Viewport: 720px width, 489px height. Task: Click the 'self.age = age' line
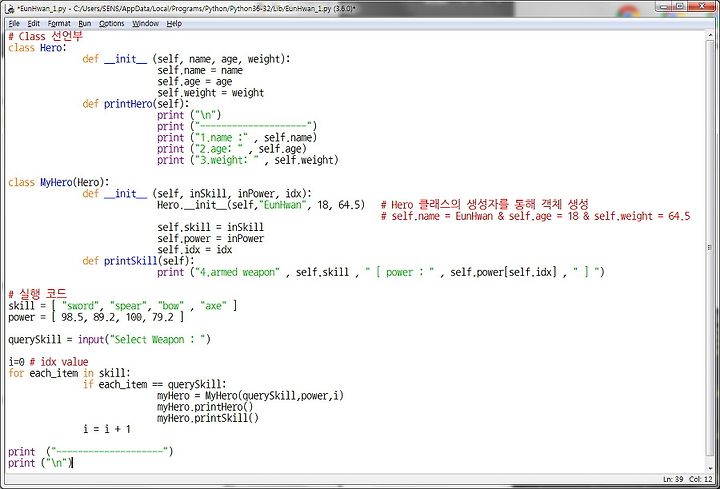[194, 82]
